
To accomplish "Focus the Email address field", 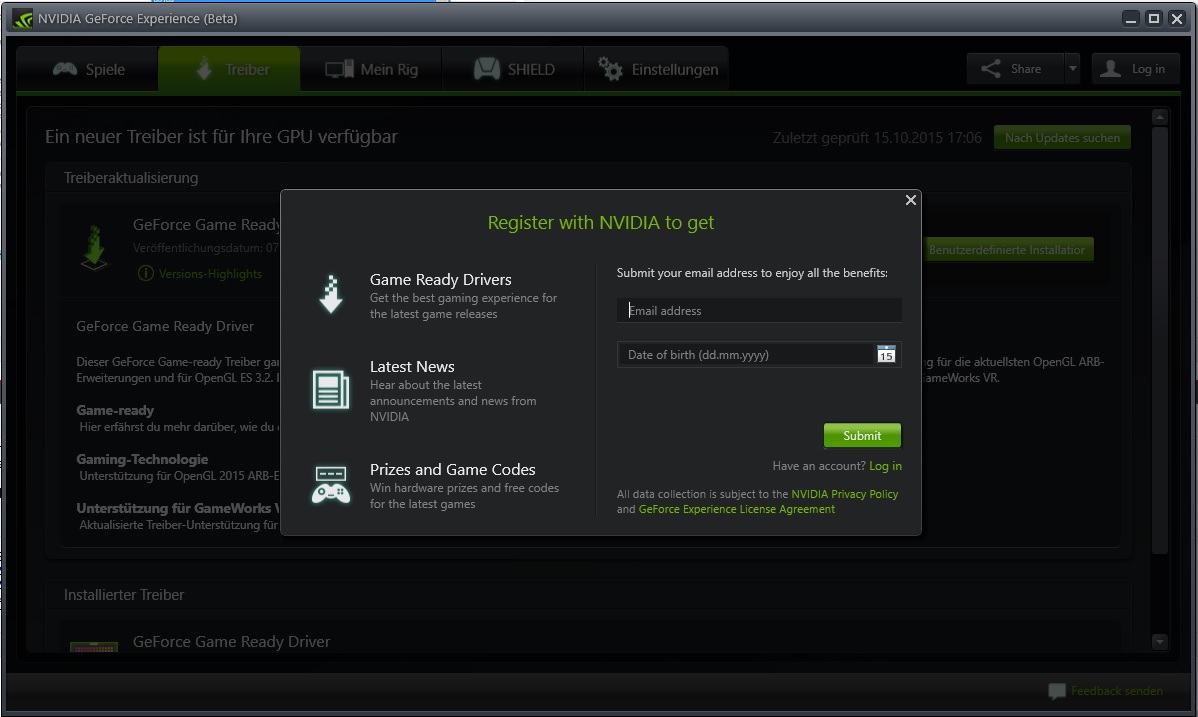I will 759,310.
